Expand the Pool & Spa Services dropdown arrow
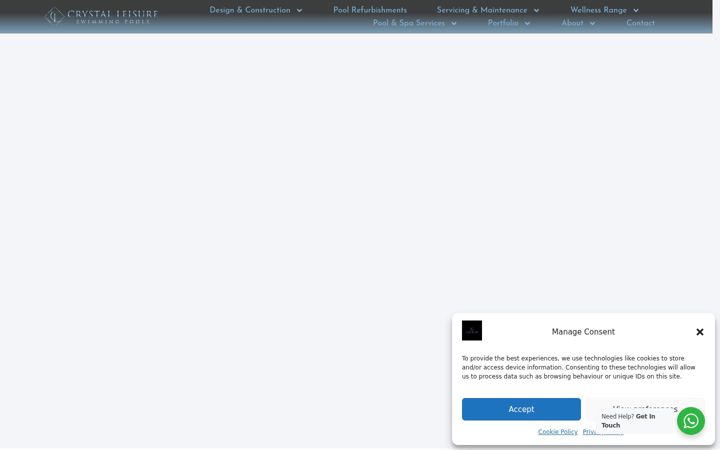This screenshot has width=720, height=450. pos(454,23)
